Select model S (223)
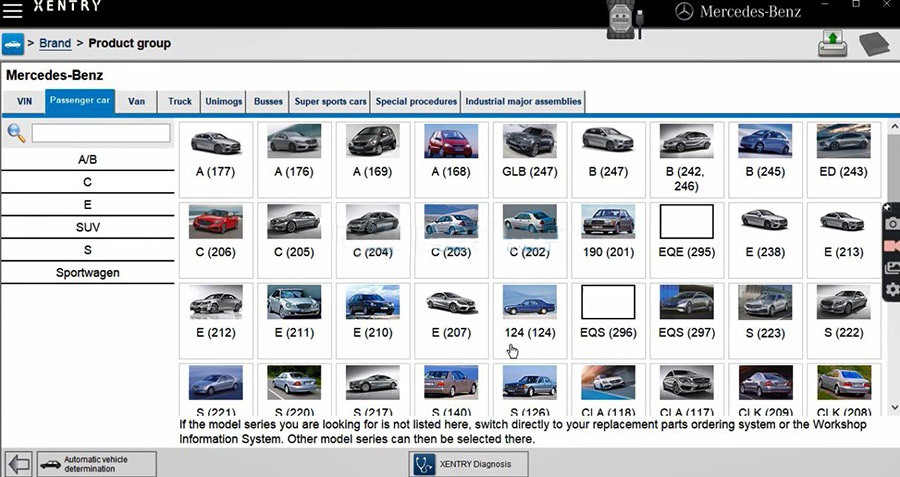 pos(765,320)
